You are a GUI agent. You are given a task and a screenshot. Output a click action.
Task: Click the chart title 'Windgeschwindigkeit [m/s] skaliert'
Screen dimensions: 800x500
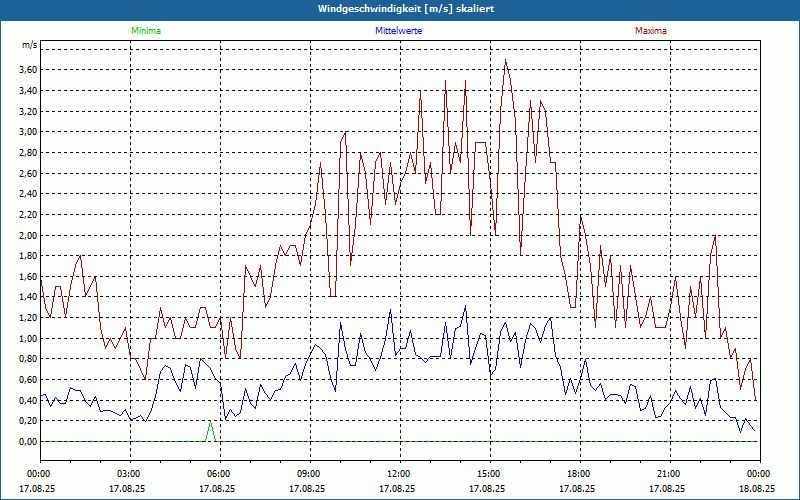pos(406,9)
